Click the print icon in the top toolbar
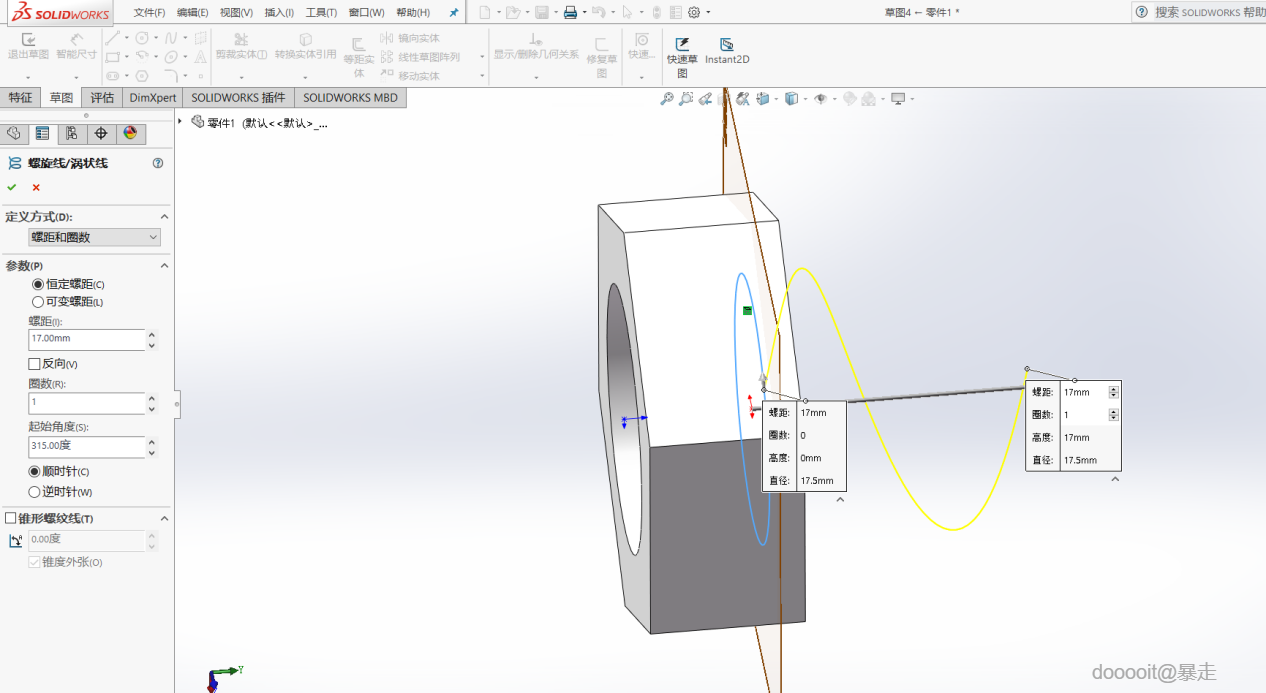 pos(569,12)
